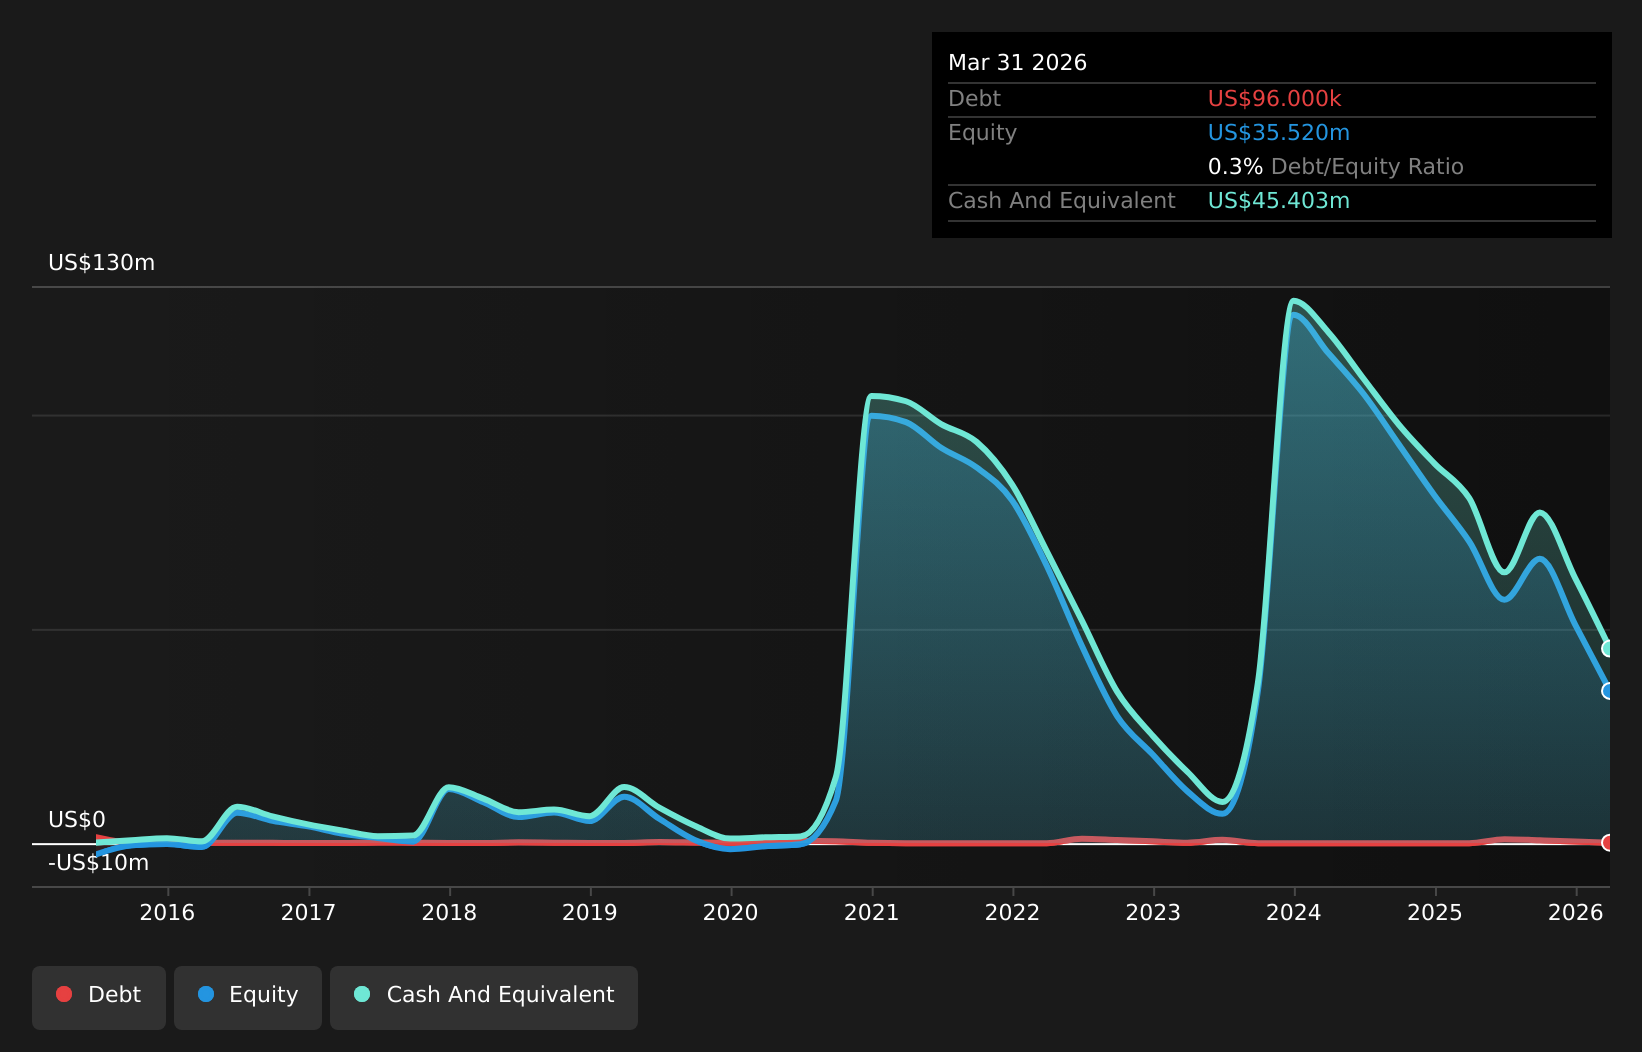Viewport: 1642px width, 1052px height.
Task: Click the 2024 x-axis label
Action: coord(1294,912)
